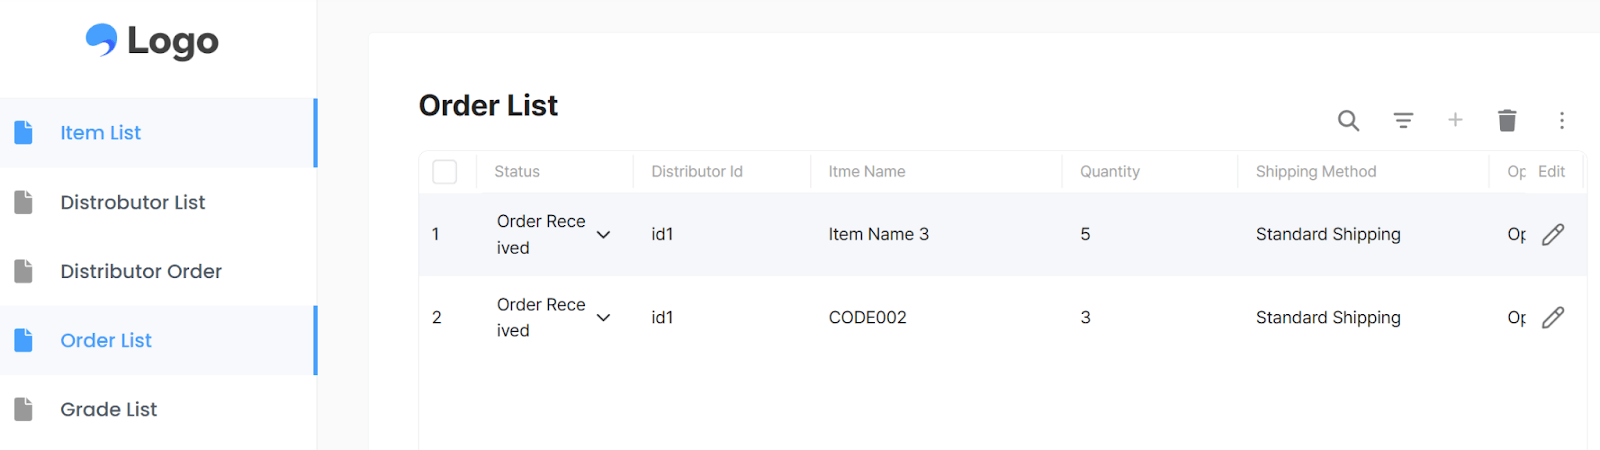
Task: Click Standard Shipping in row 1
Action: (x=1328, y=234)
